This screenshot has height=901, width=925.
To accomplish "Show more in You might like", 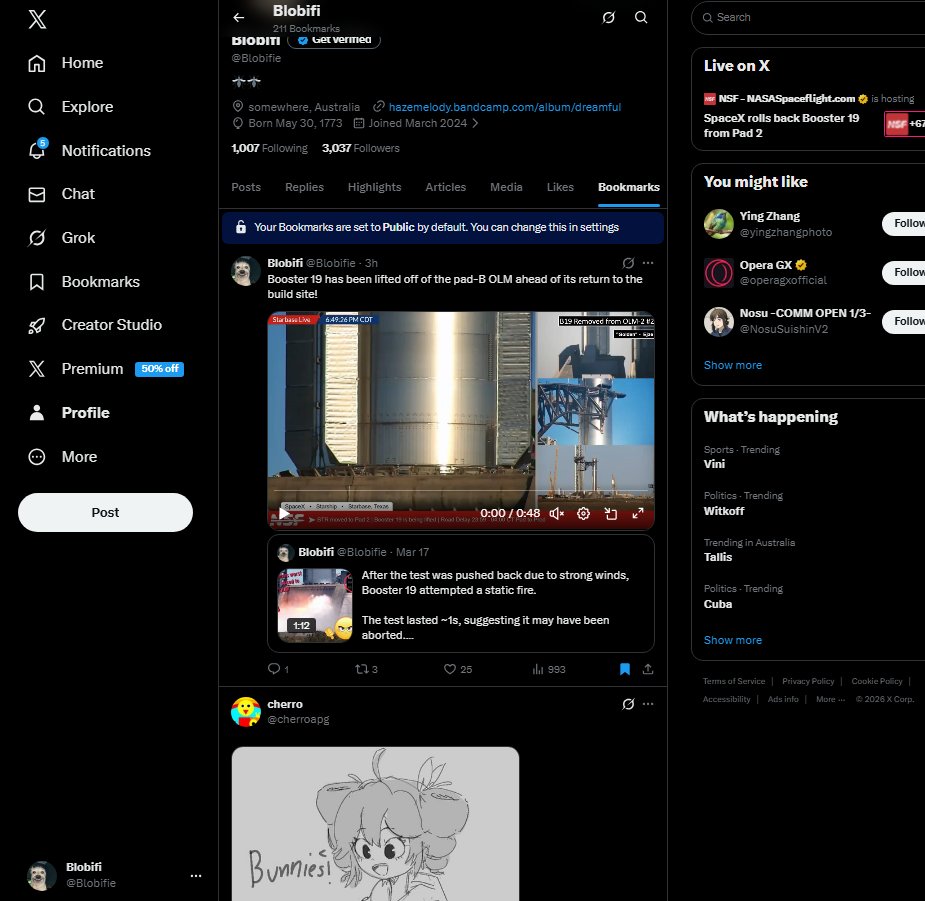I will pyautogui.click(x=733, y=365).
